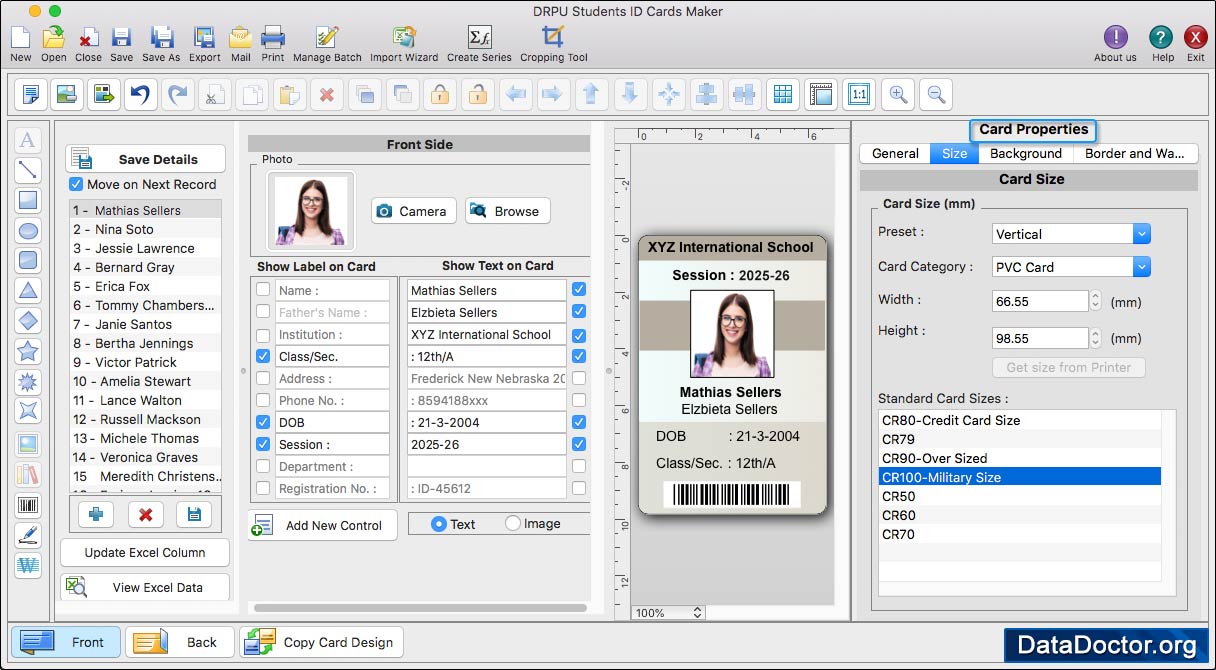1216x670 pixels.
Task: Click Update Excel Column button
Action: [x=145, y=552]
